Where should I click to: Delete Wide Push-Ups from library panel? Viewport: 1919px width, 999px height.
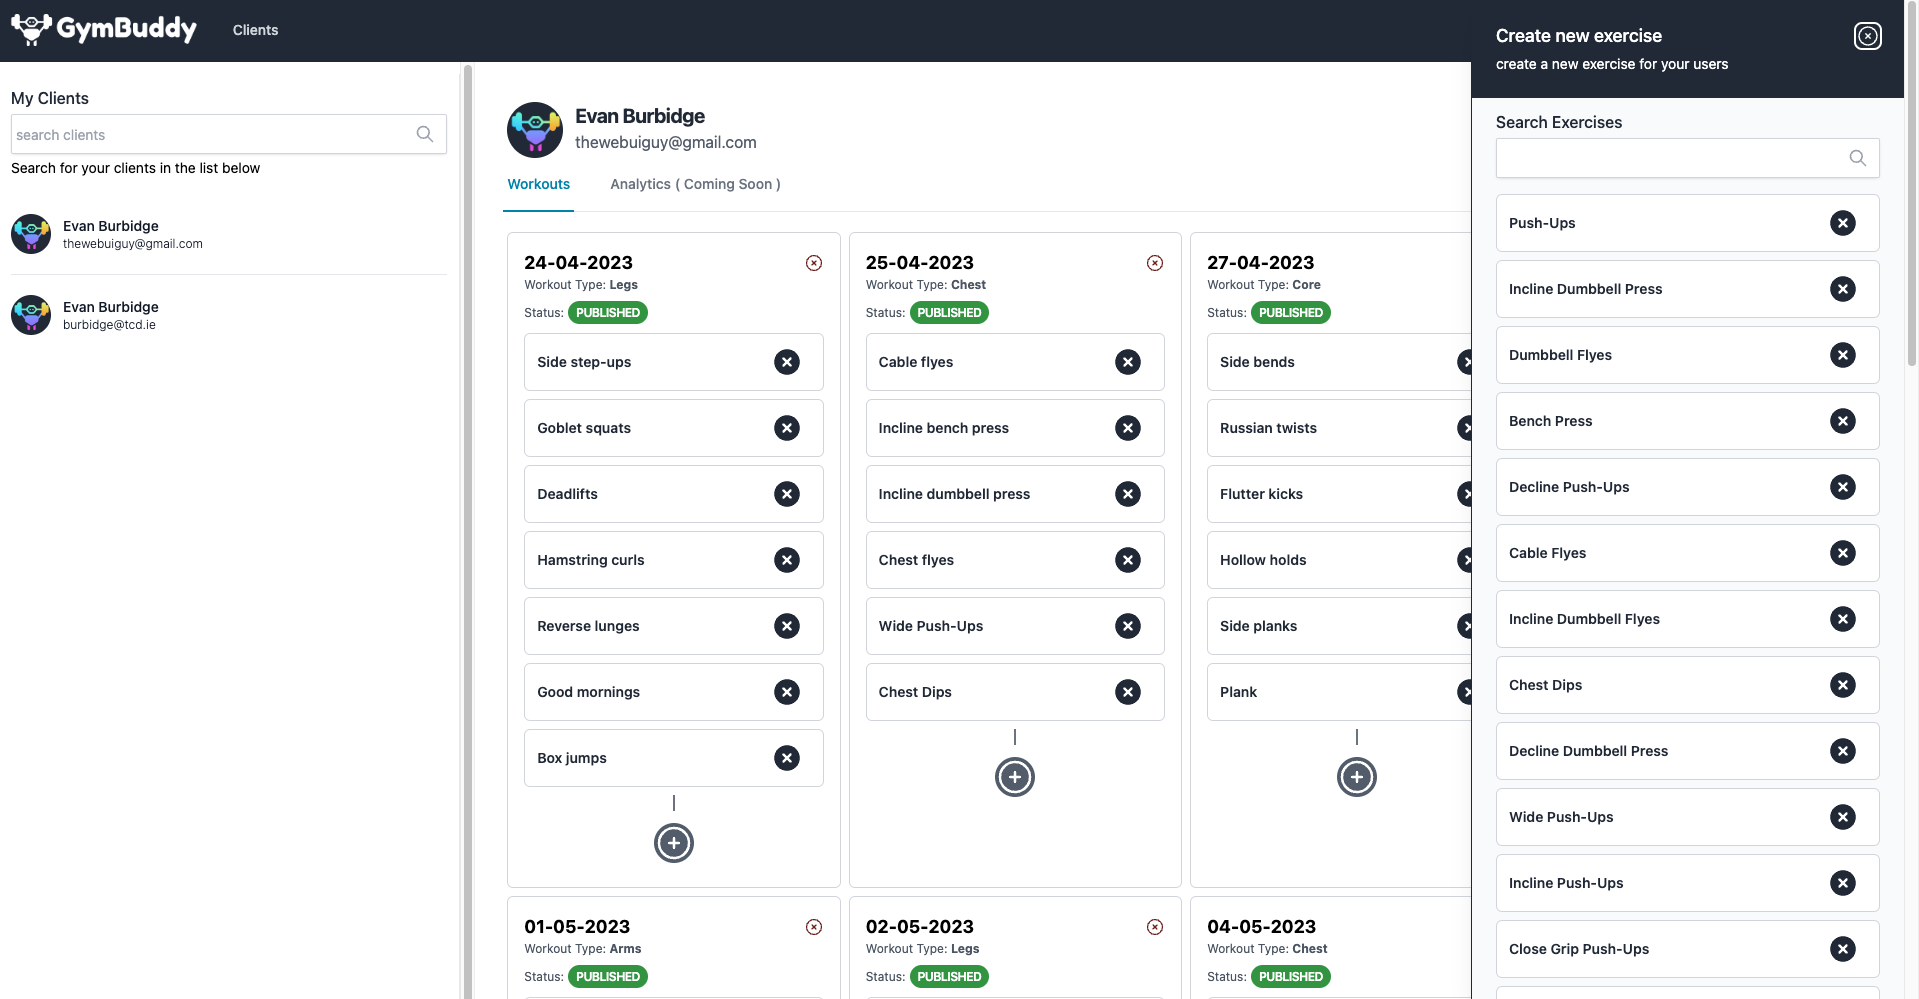(1843, 817)
